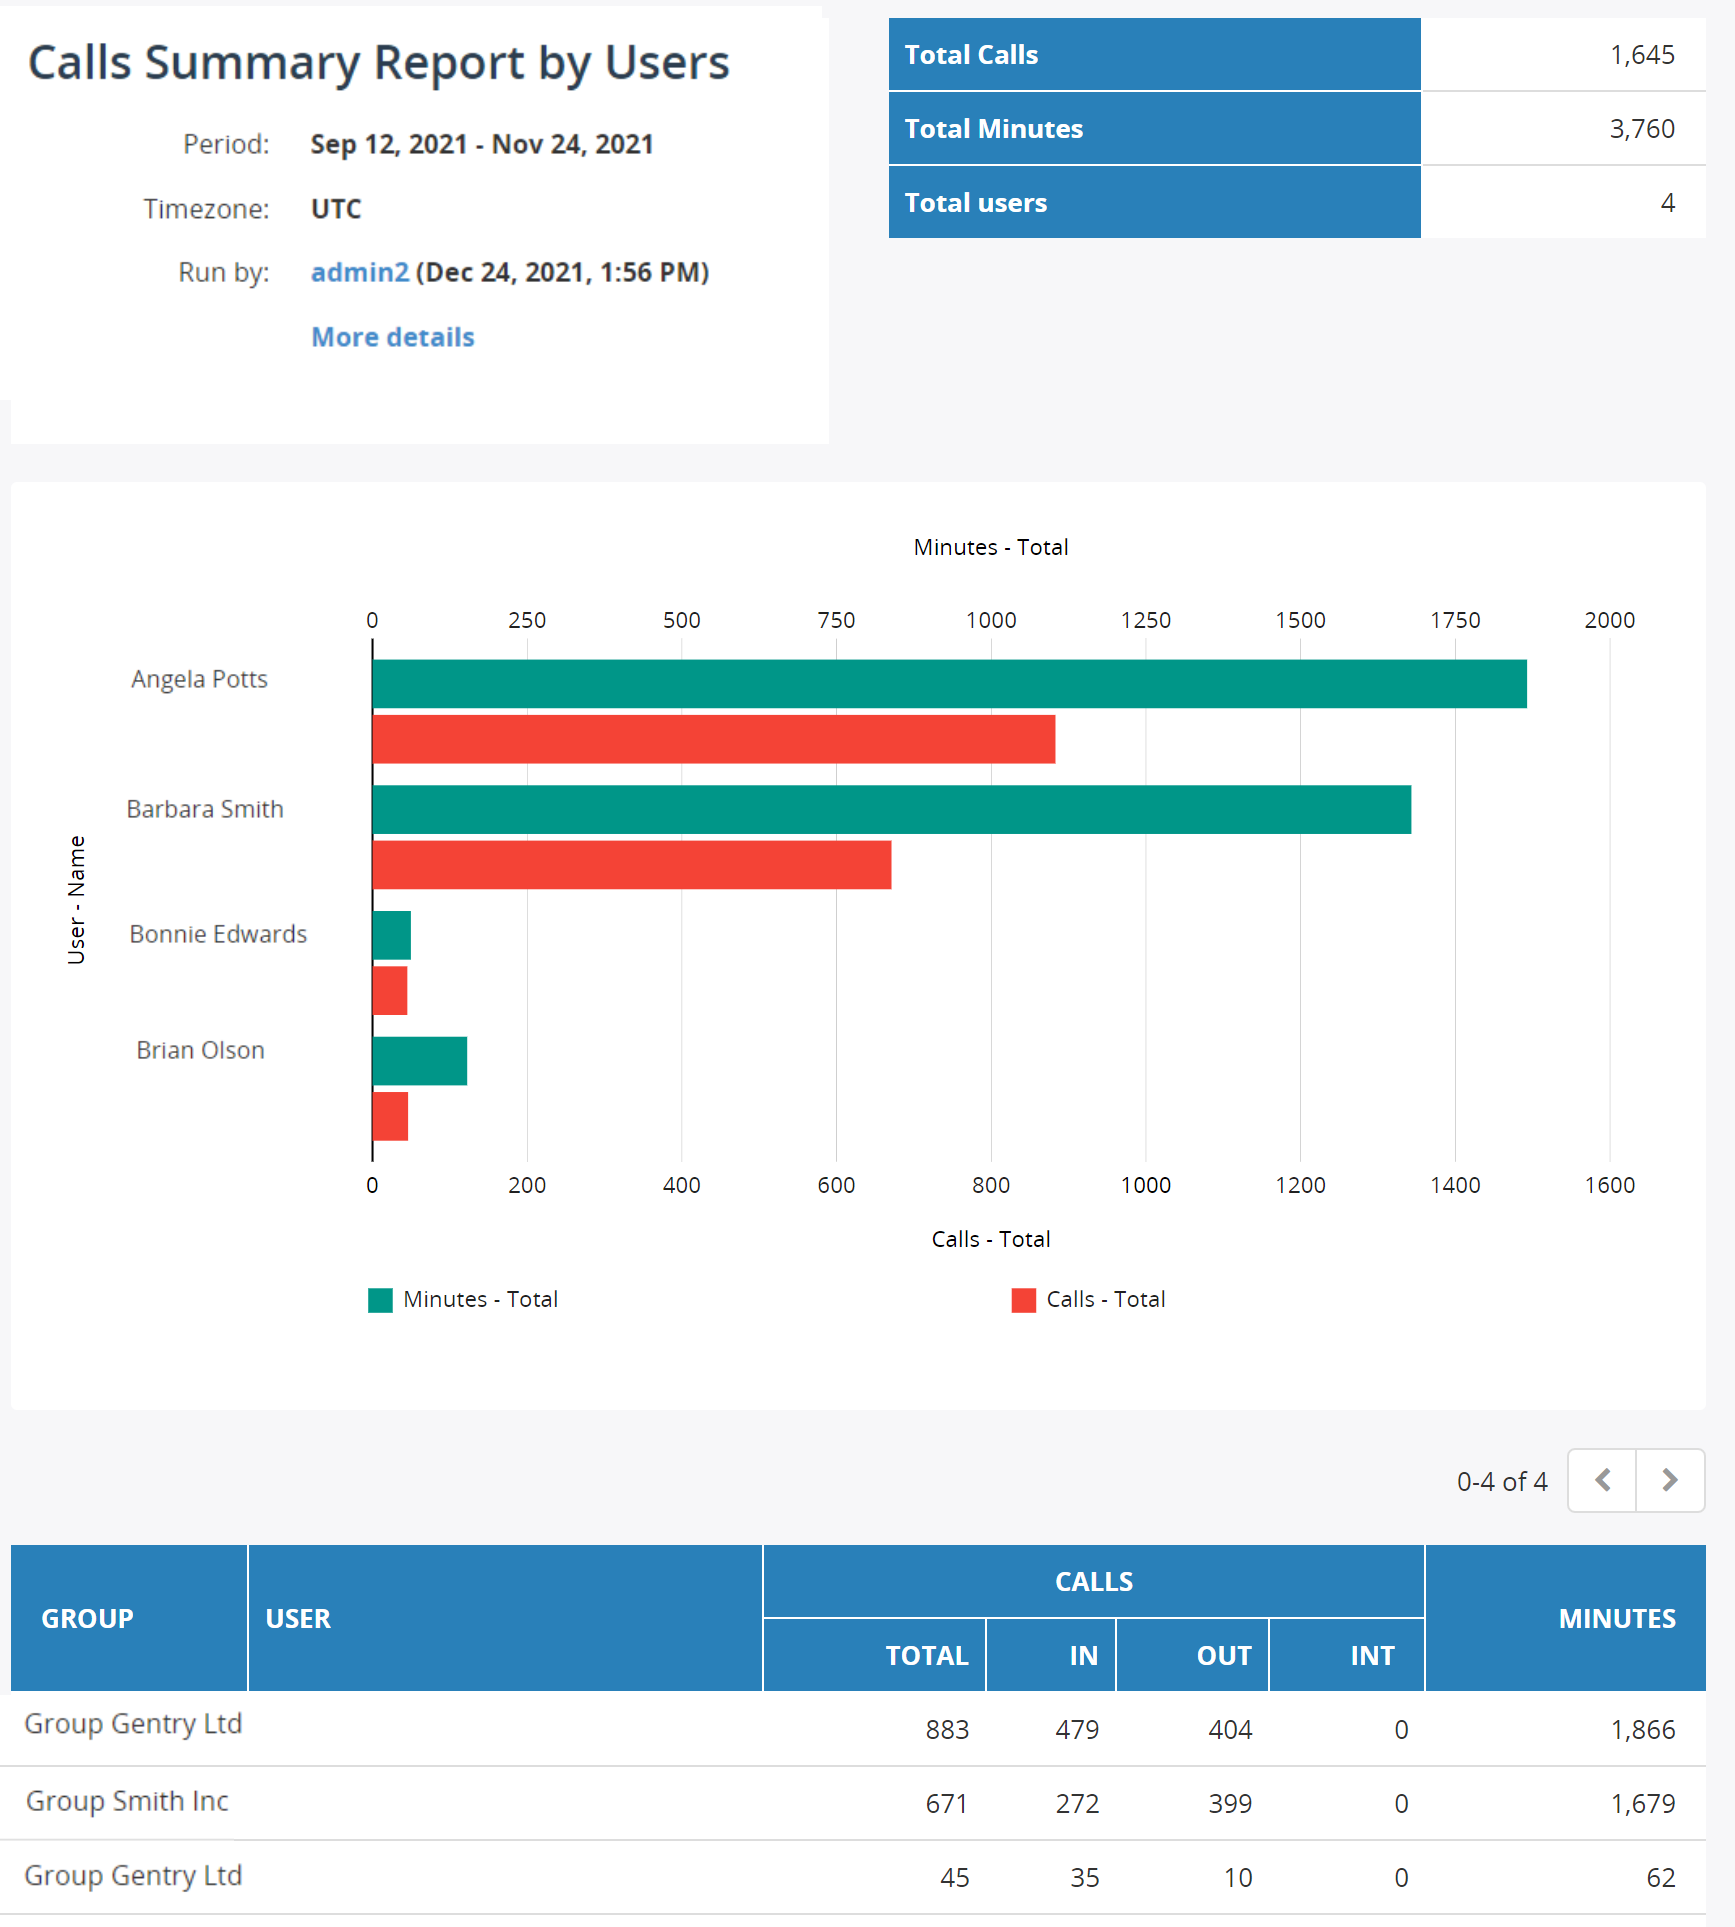
Task: Click the Total Minutes summary label
Action: point(994,129)
